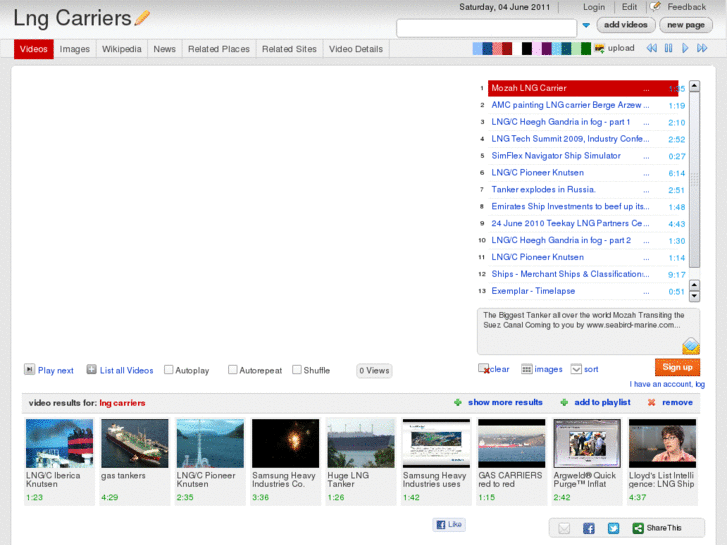Click the green plus by add to playlist
This screenshot has height=545, width=727.
(564, 403)
